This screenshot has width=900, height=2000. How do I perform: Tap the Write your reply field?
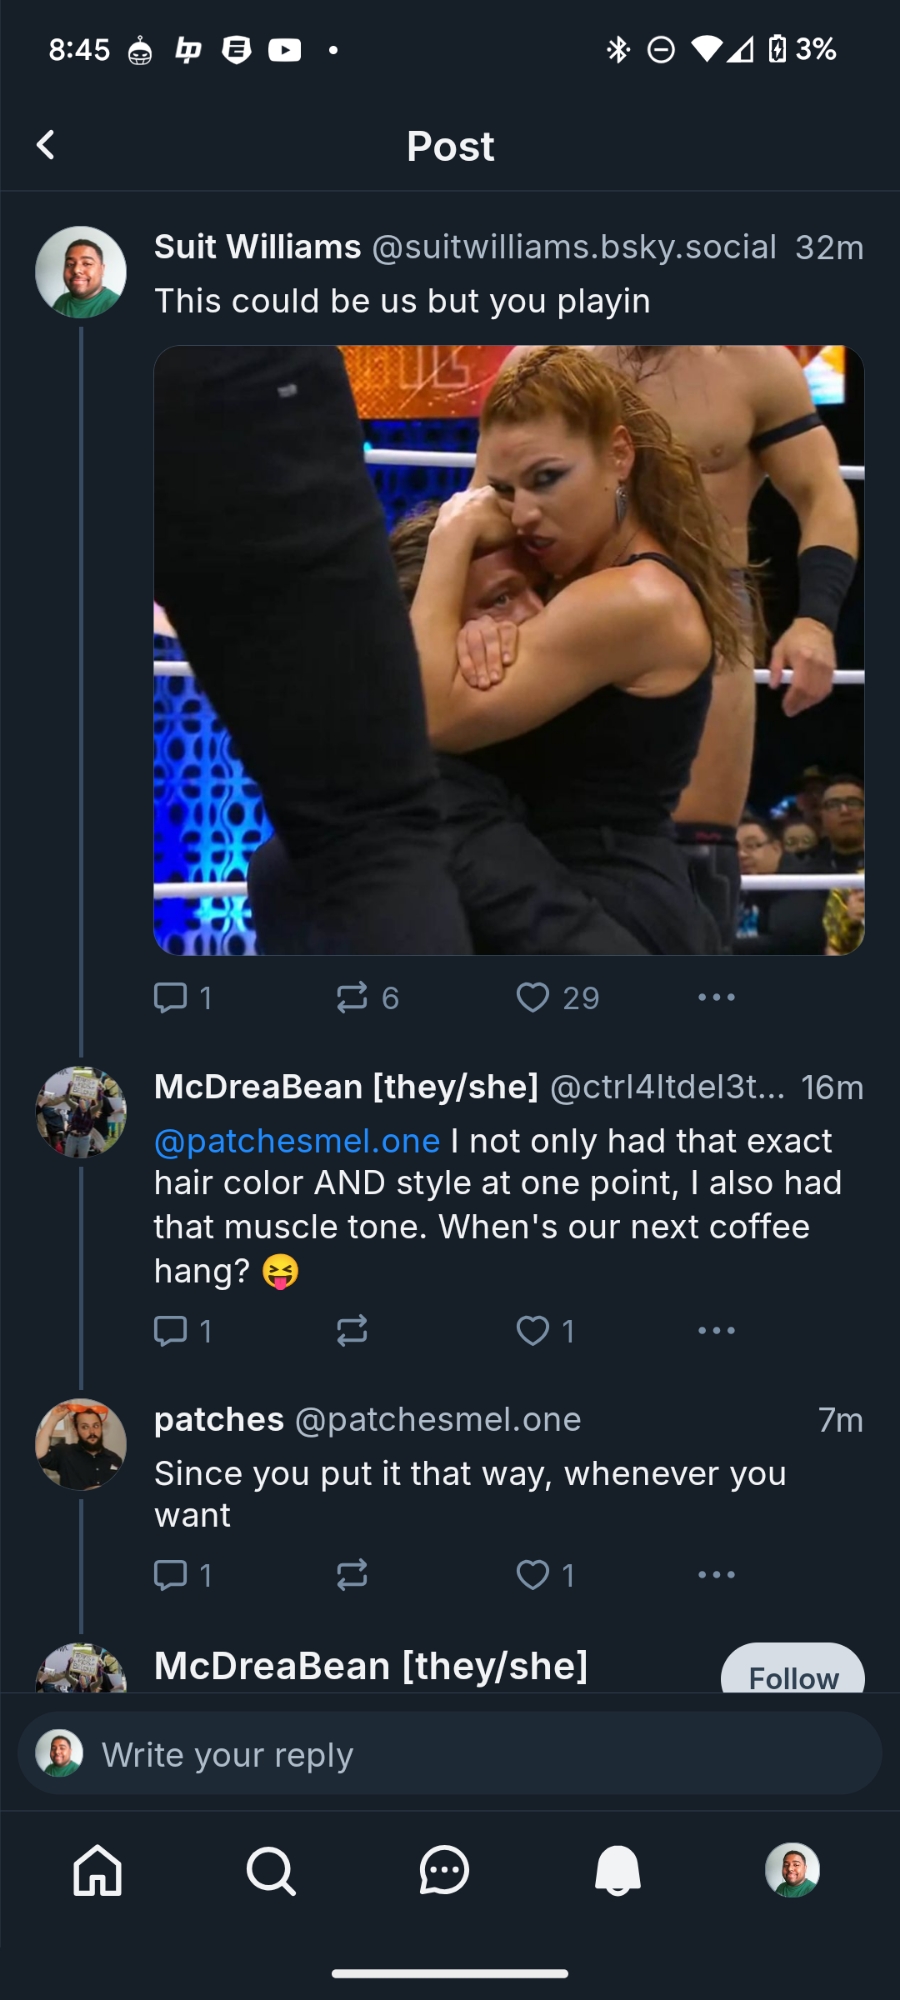click(x=450, y=1755)
